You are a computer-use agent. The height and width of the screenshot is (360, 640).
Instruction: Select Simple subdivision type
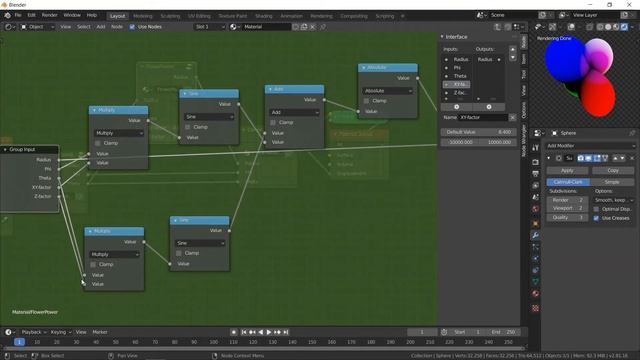[612, 182]
